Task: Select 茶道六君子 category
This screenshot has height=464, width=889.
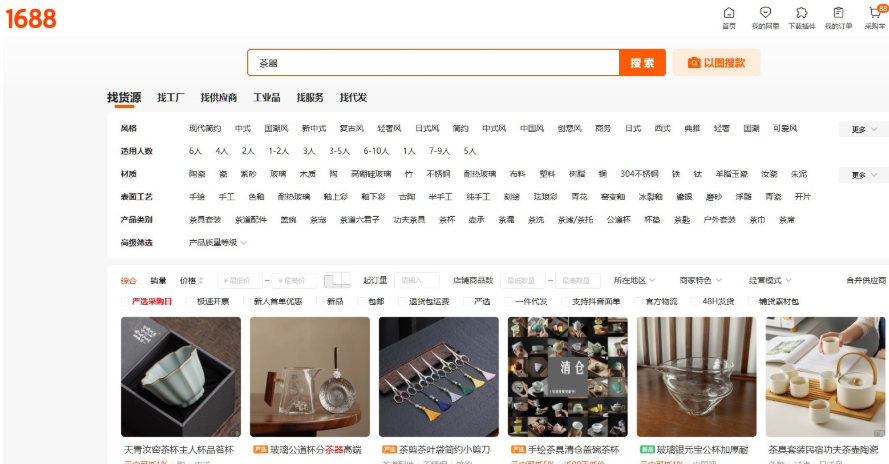Action: [359, 220]
